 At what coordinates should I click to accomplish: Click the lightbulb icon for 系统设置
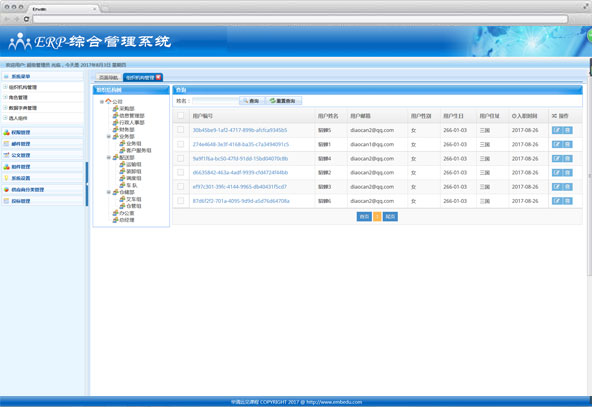pyautogui.click(x=6, y=178)
